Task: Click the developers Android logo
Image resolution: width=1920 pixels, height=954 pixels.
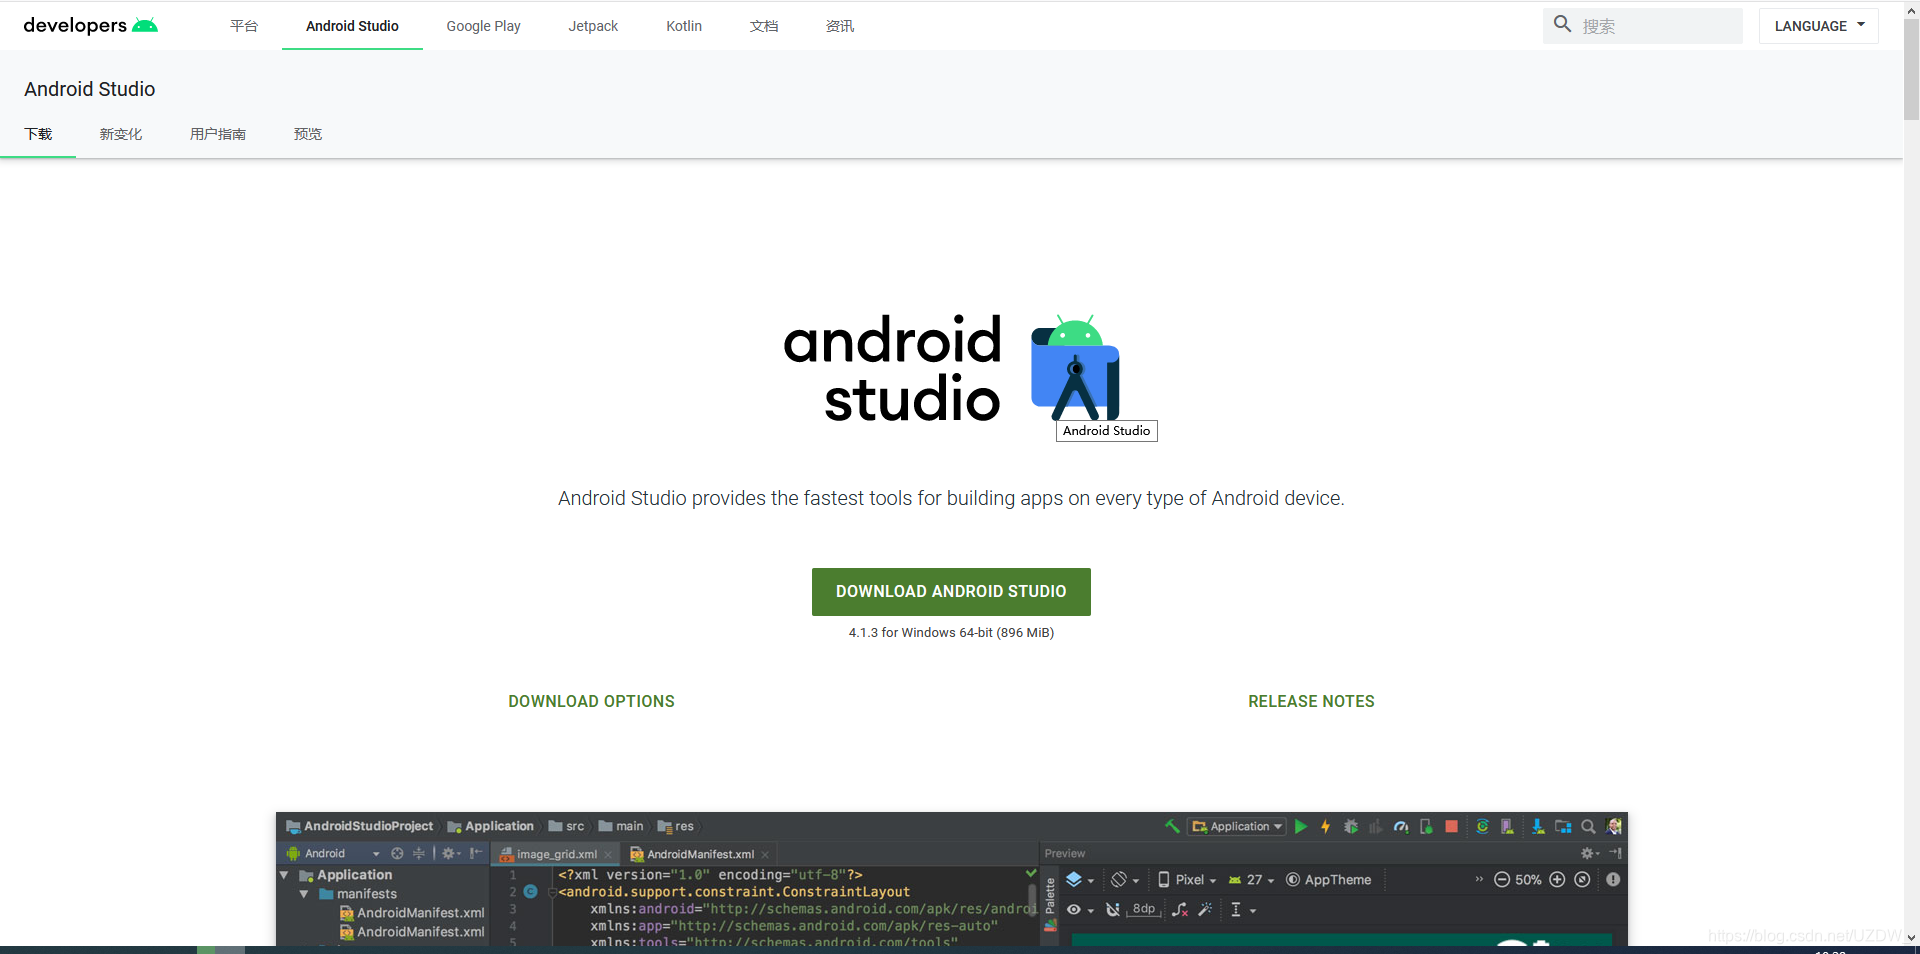Action: (90, 25)
